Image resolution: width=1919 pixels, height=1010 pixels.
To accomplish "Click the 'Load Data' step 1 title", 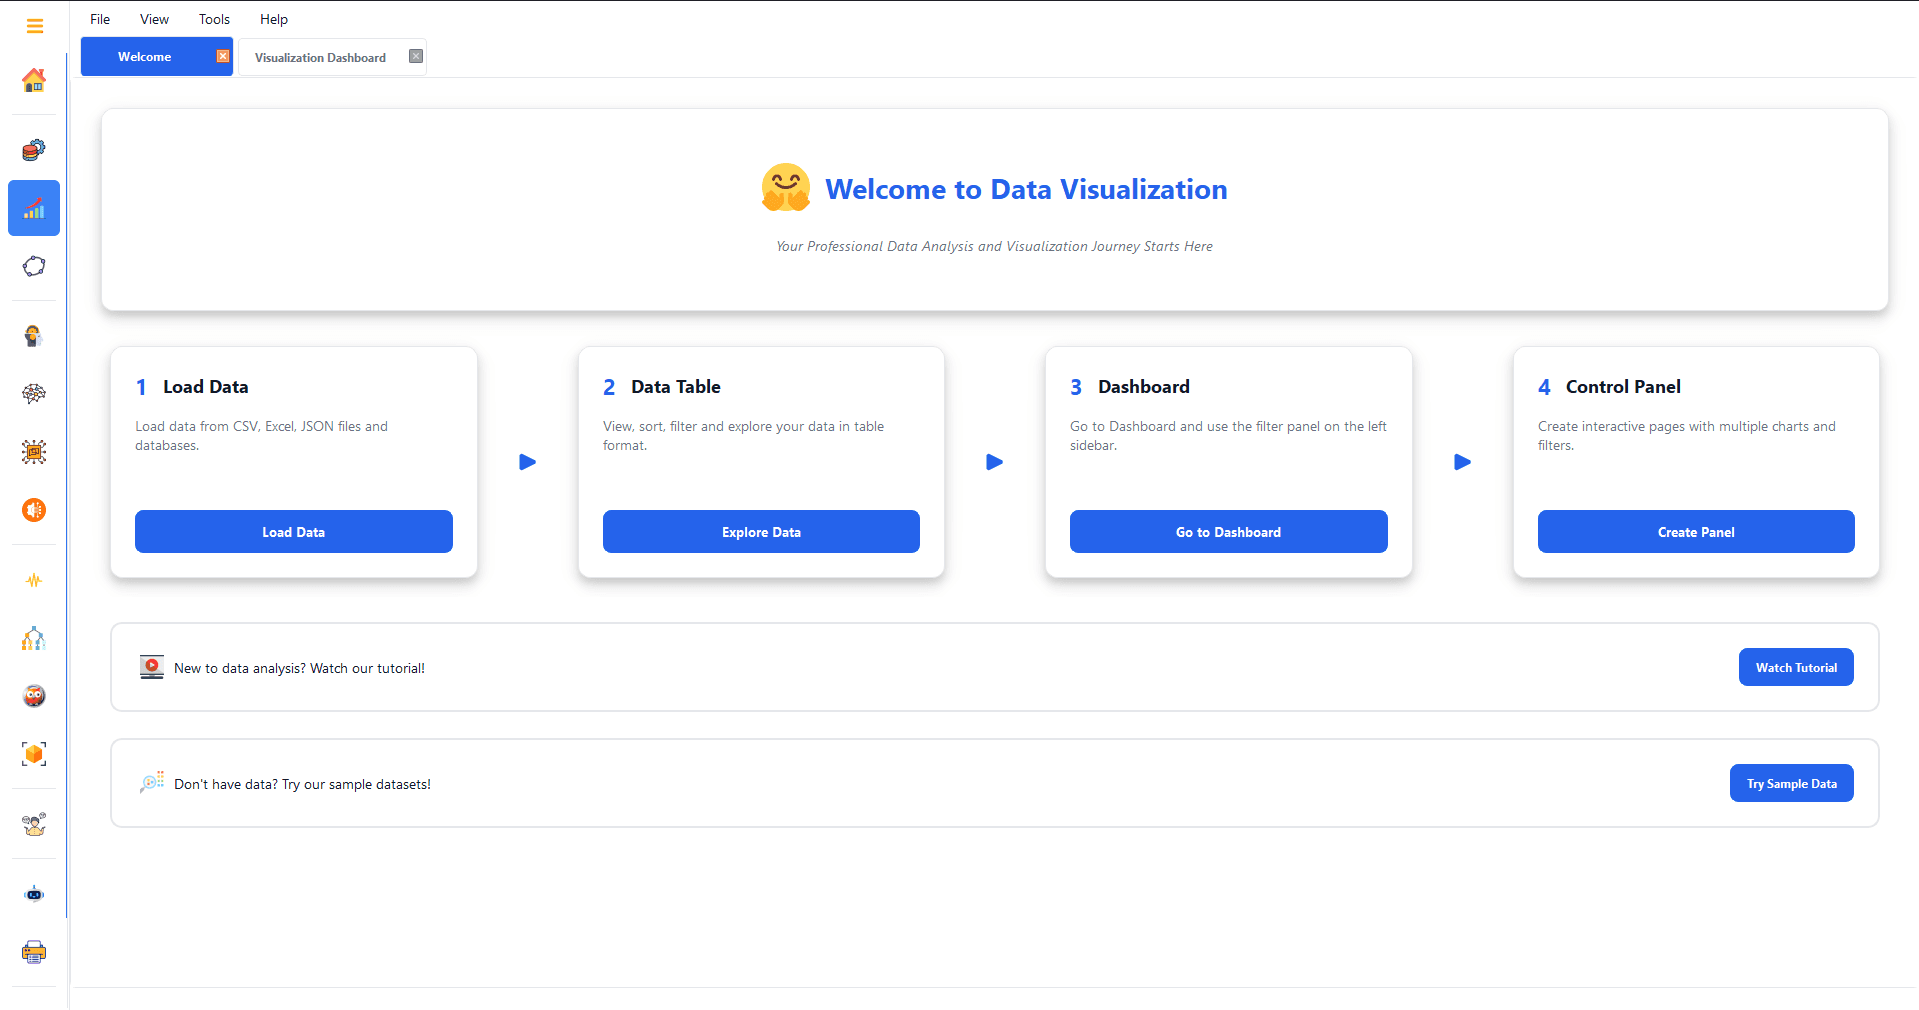I will [206, 387].
